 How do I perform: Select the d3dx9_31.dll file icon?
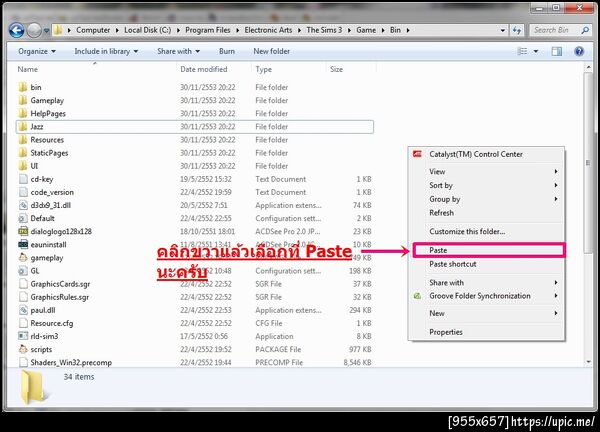[x=23, y=205]
